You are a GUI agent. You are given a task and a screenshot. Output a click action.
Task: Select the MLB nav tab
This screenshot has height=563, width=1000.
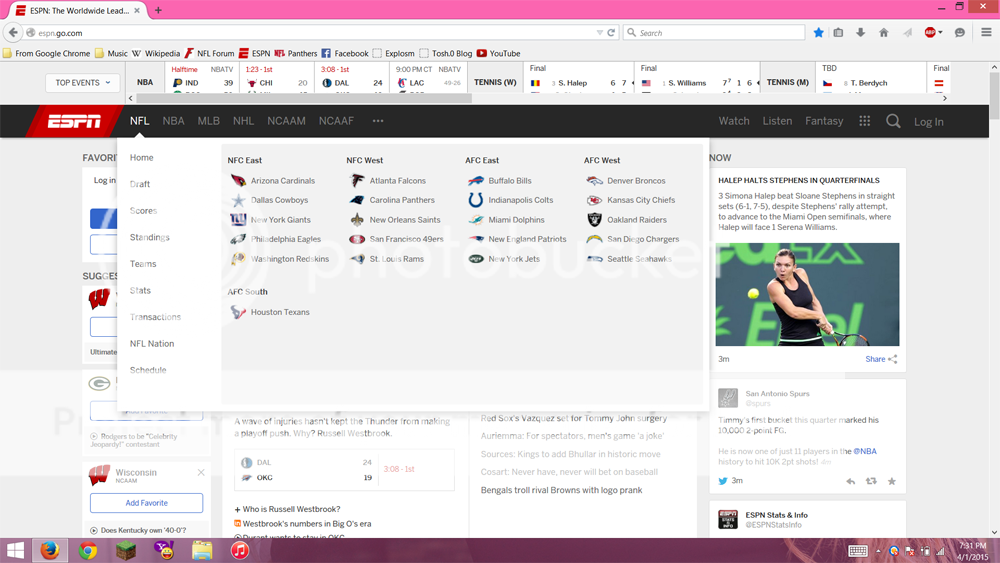click(209, 121)
